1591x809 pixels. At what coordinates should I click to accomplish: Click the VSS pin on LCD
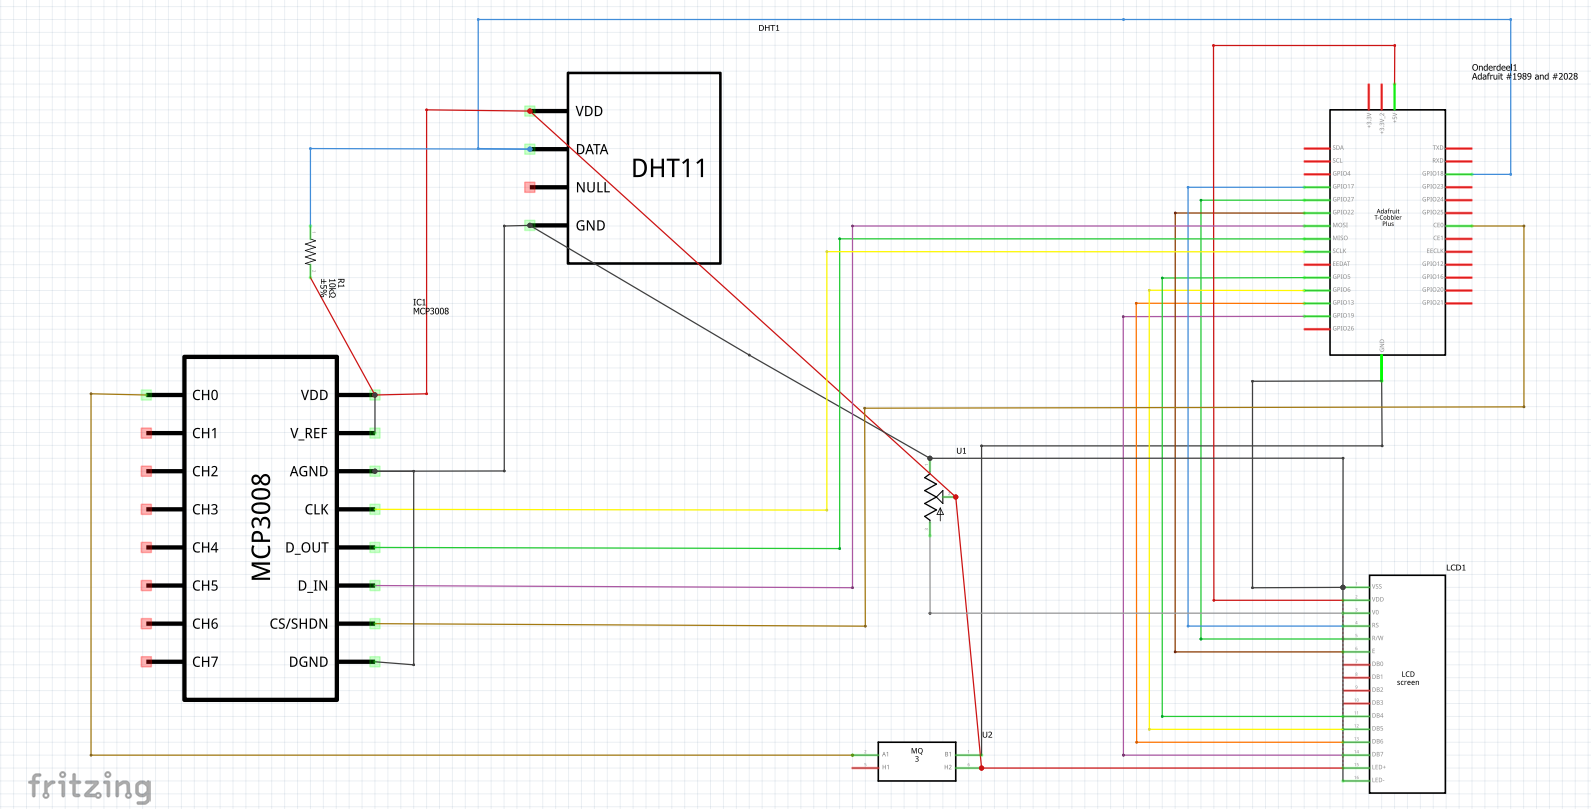click(1377, 587)
